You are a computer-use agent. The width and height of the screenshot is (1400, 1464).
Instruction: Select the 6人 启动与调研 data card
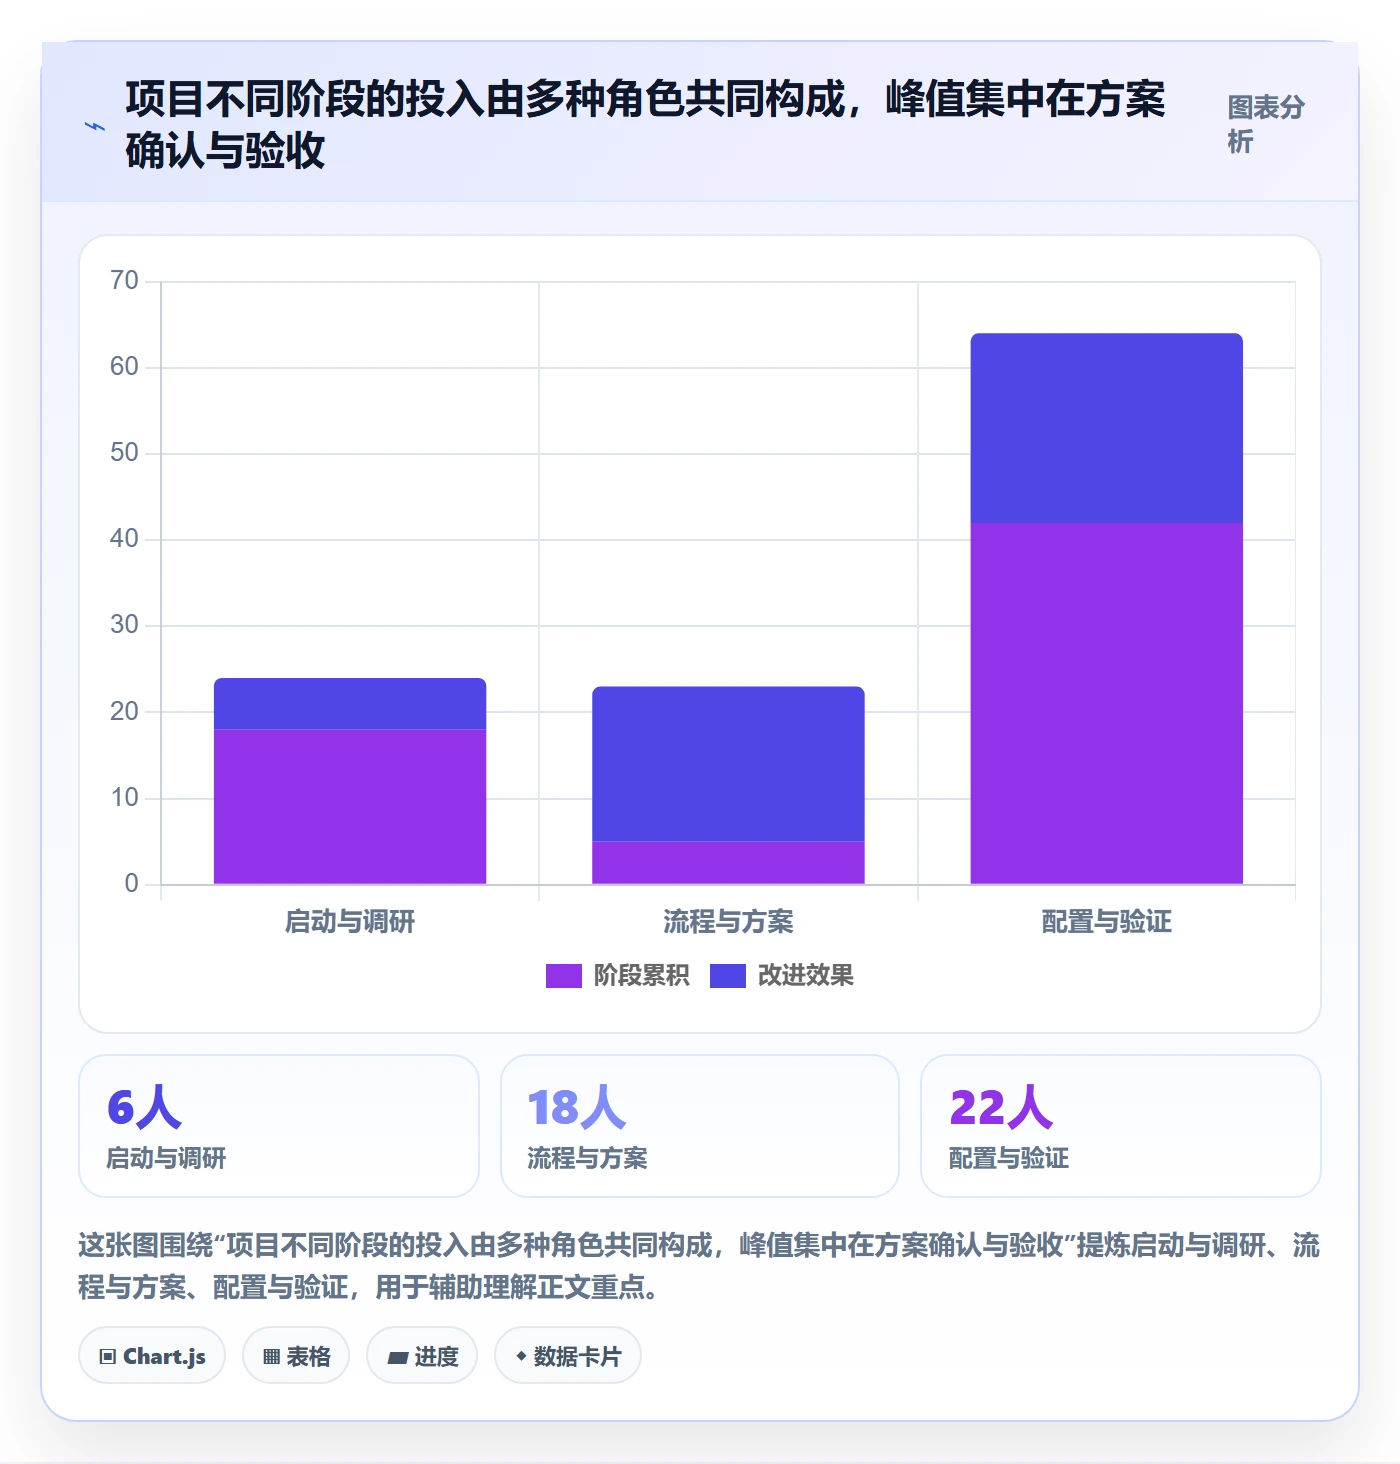pos(279,1126)
